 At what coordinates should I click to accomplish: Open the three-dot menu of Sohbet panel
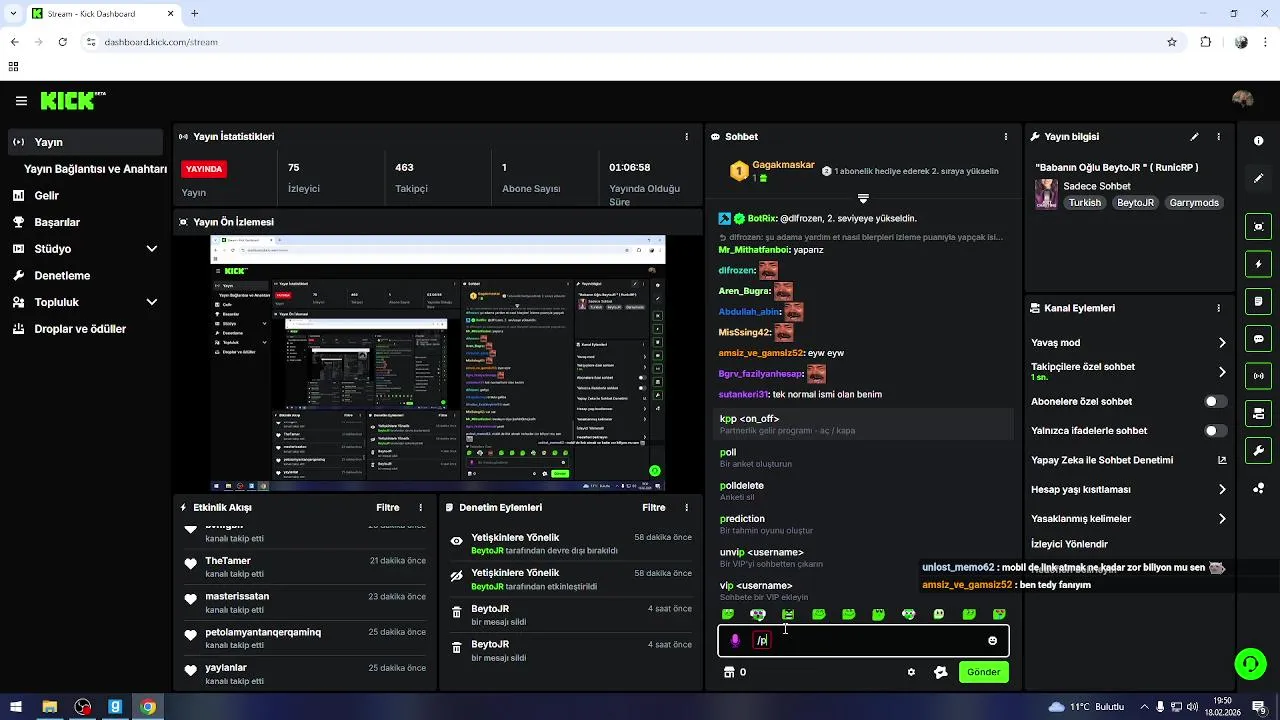point(1005,137)
